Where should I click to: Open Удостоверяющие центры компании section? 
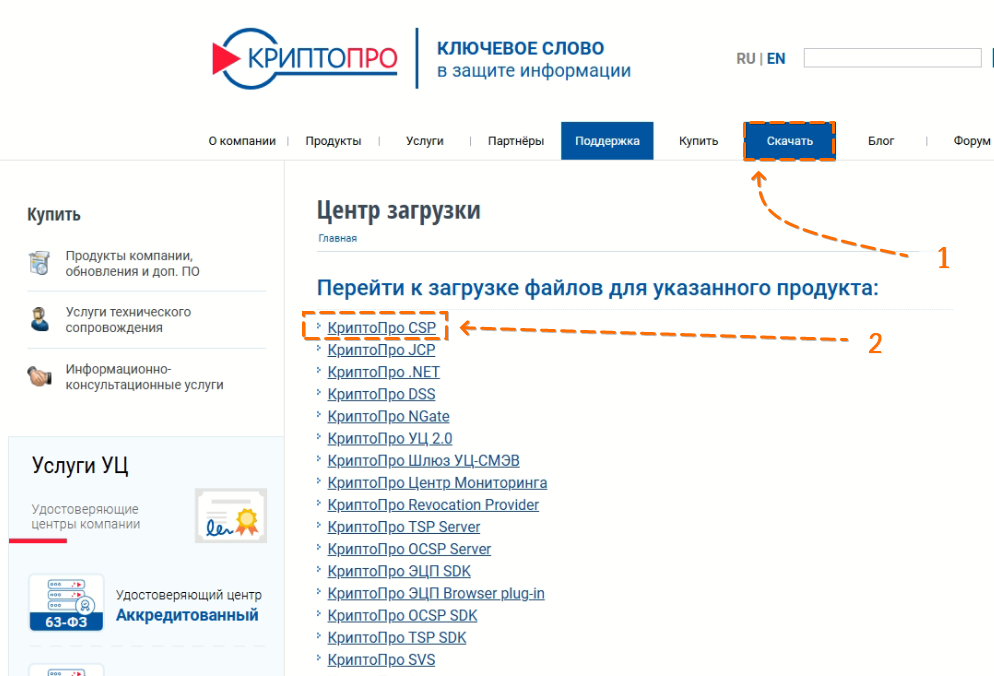pos(86,516)
